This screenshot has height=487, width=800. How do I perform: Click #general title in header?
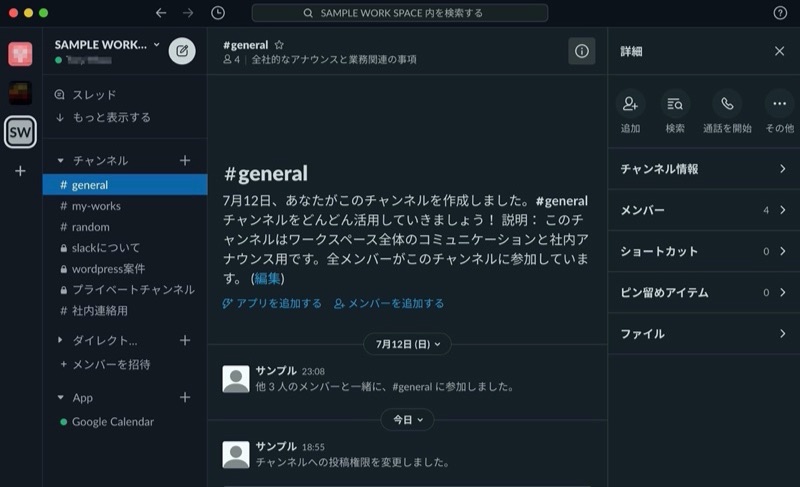pos(245,45)
